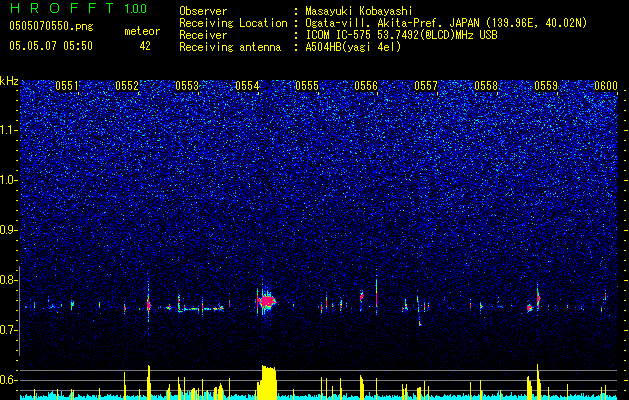629x400 pixels.
Task: Click the large red meteor echo after 0554
Action: [x=267, y=301]
